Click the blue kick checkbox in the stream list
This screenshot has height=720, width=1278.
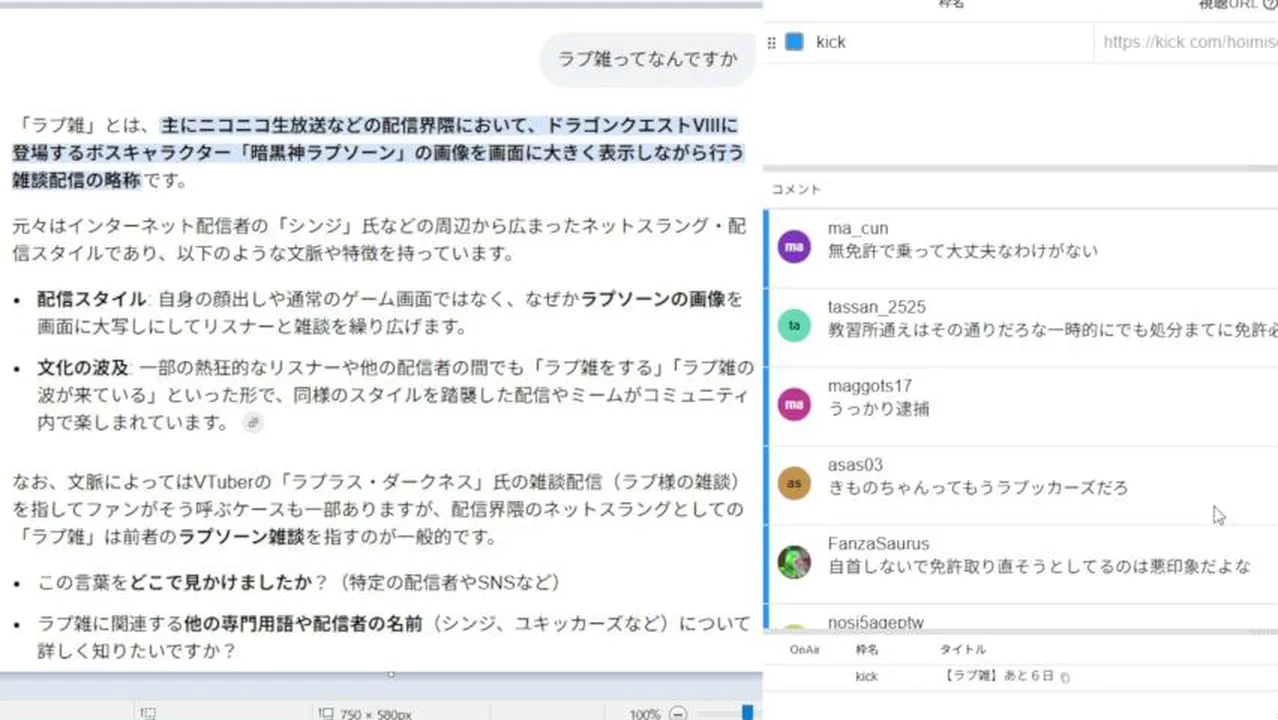coord(794,42)
